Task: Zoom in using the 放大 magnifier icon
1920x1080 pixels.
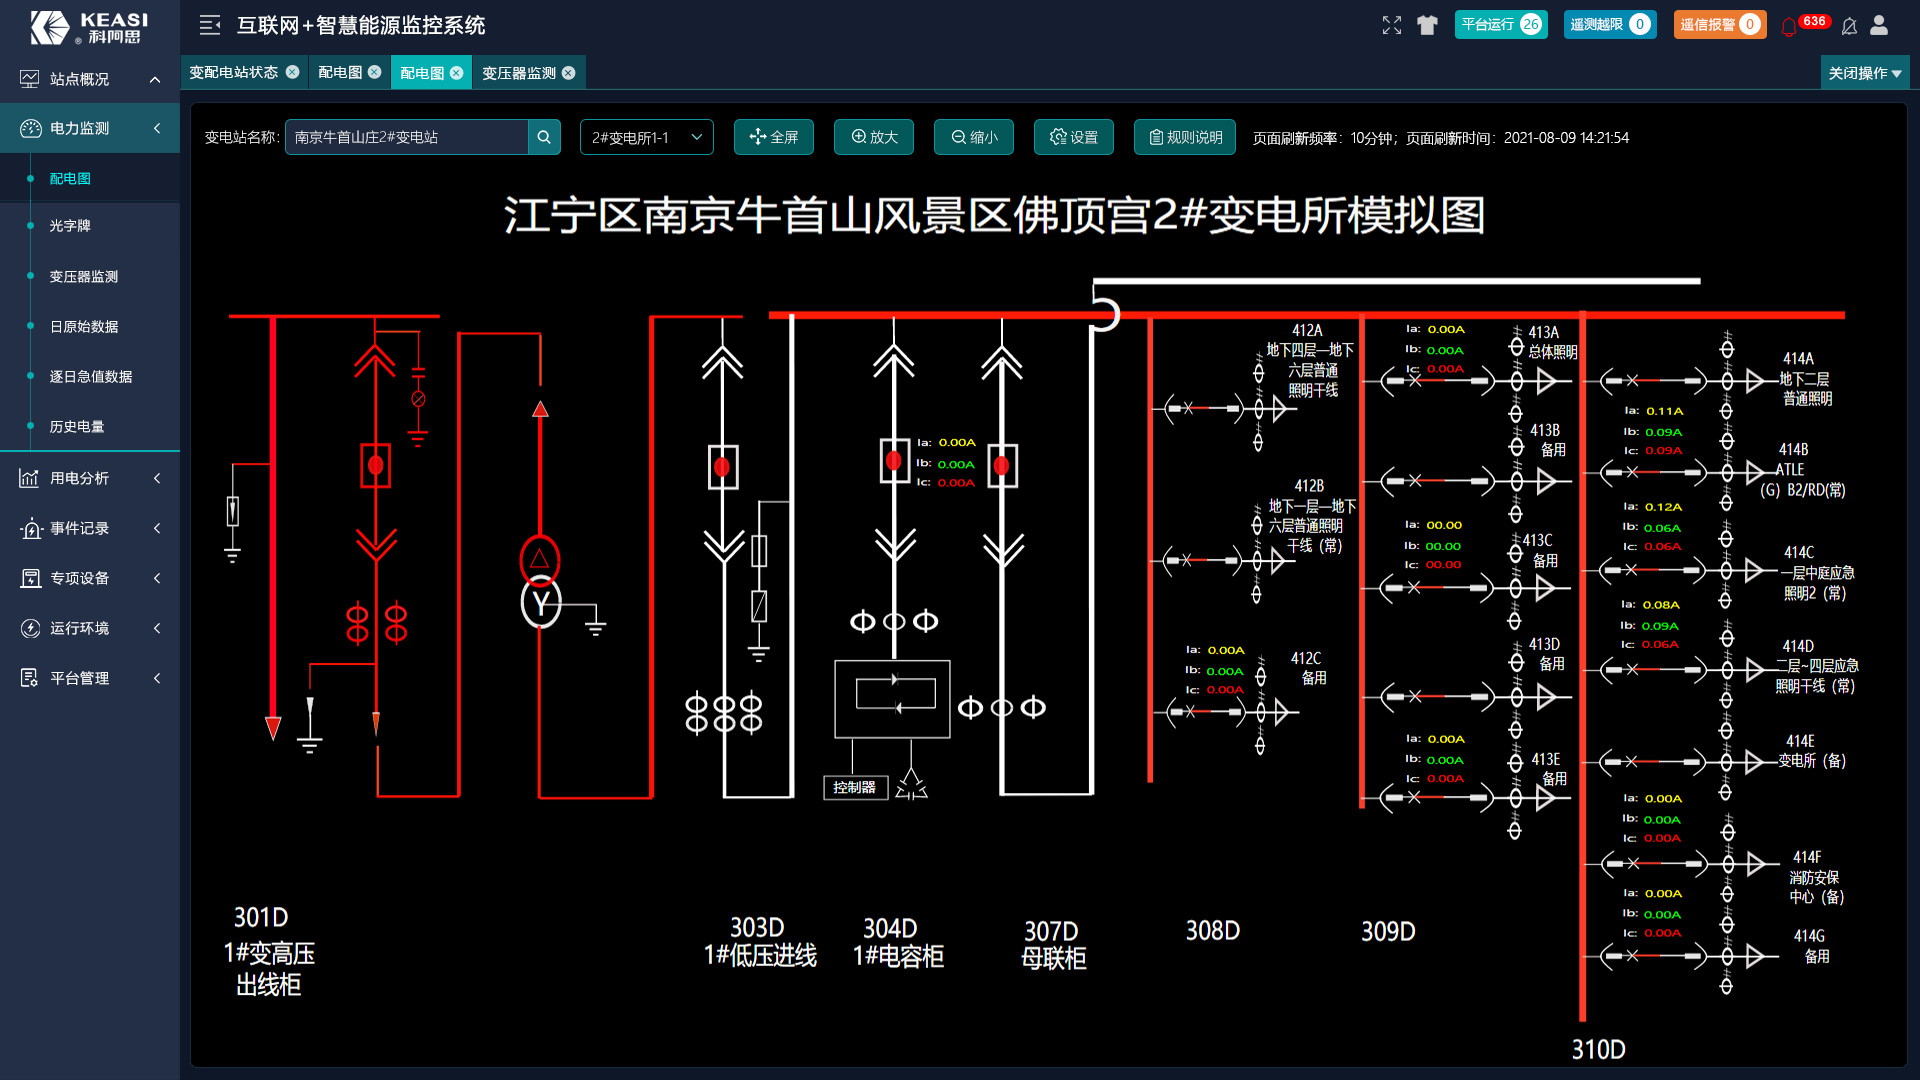Action: 872,137
